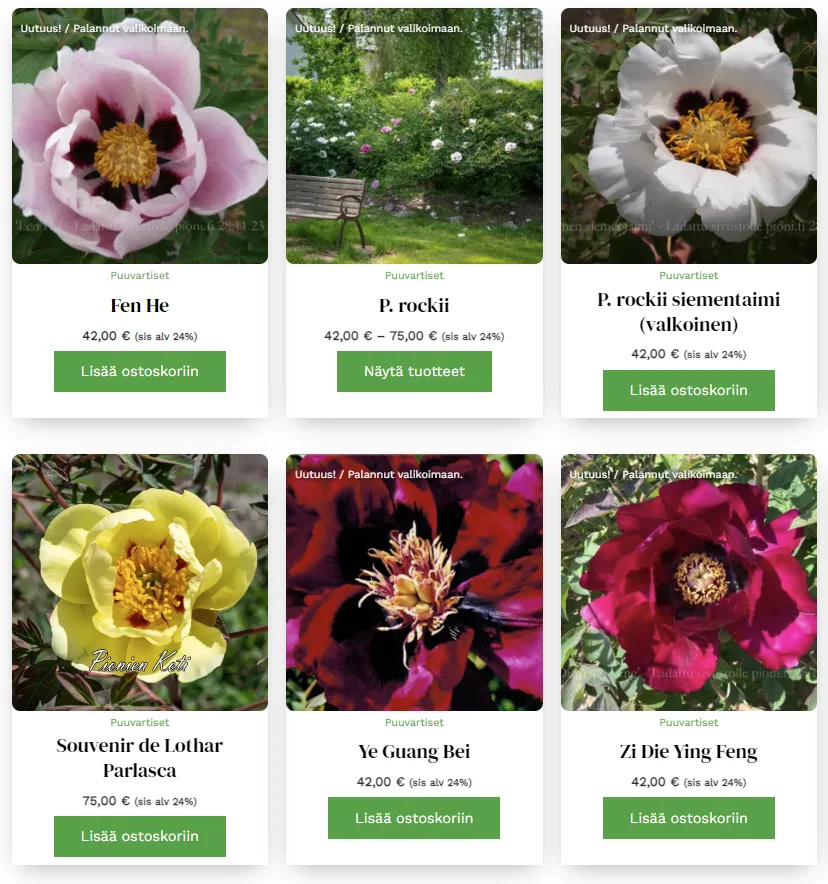Add Zi Die Ying Feng to cart
The height and width of the screenshot is (884, 828).
pyautogui.click(x=689, y=818)
